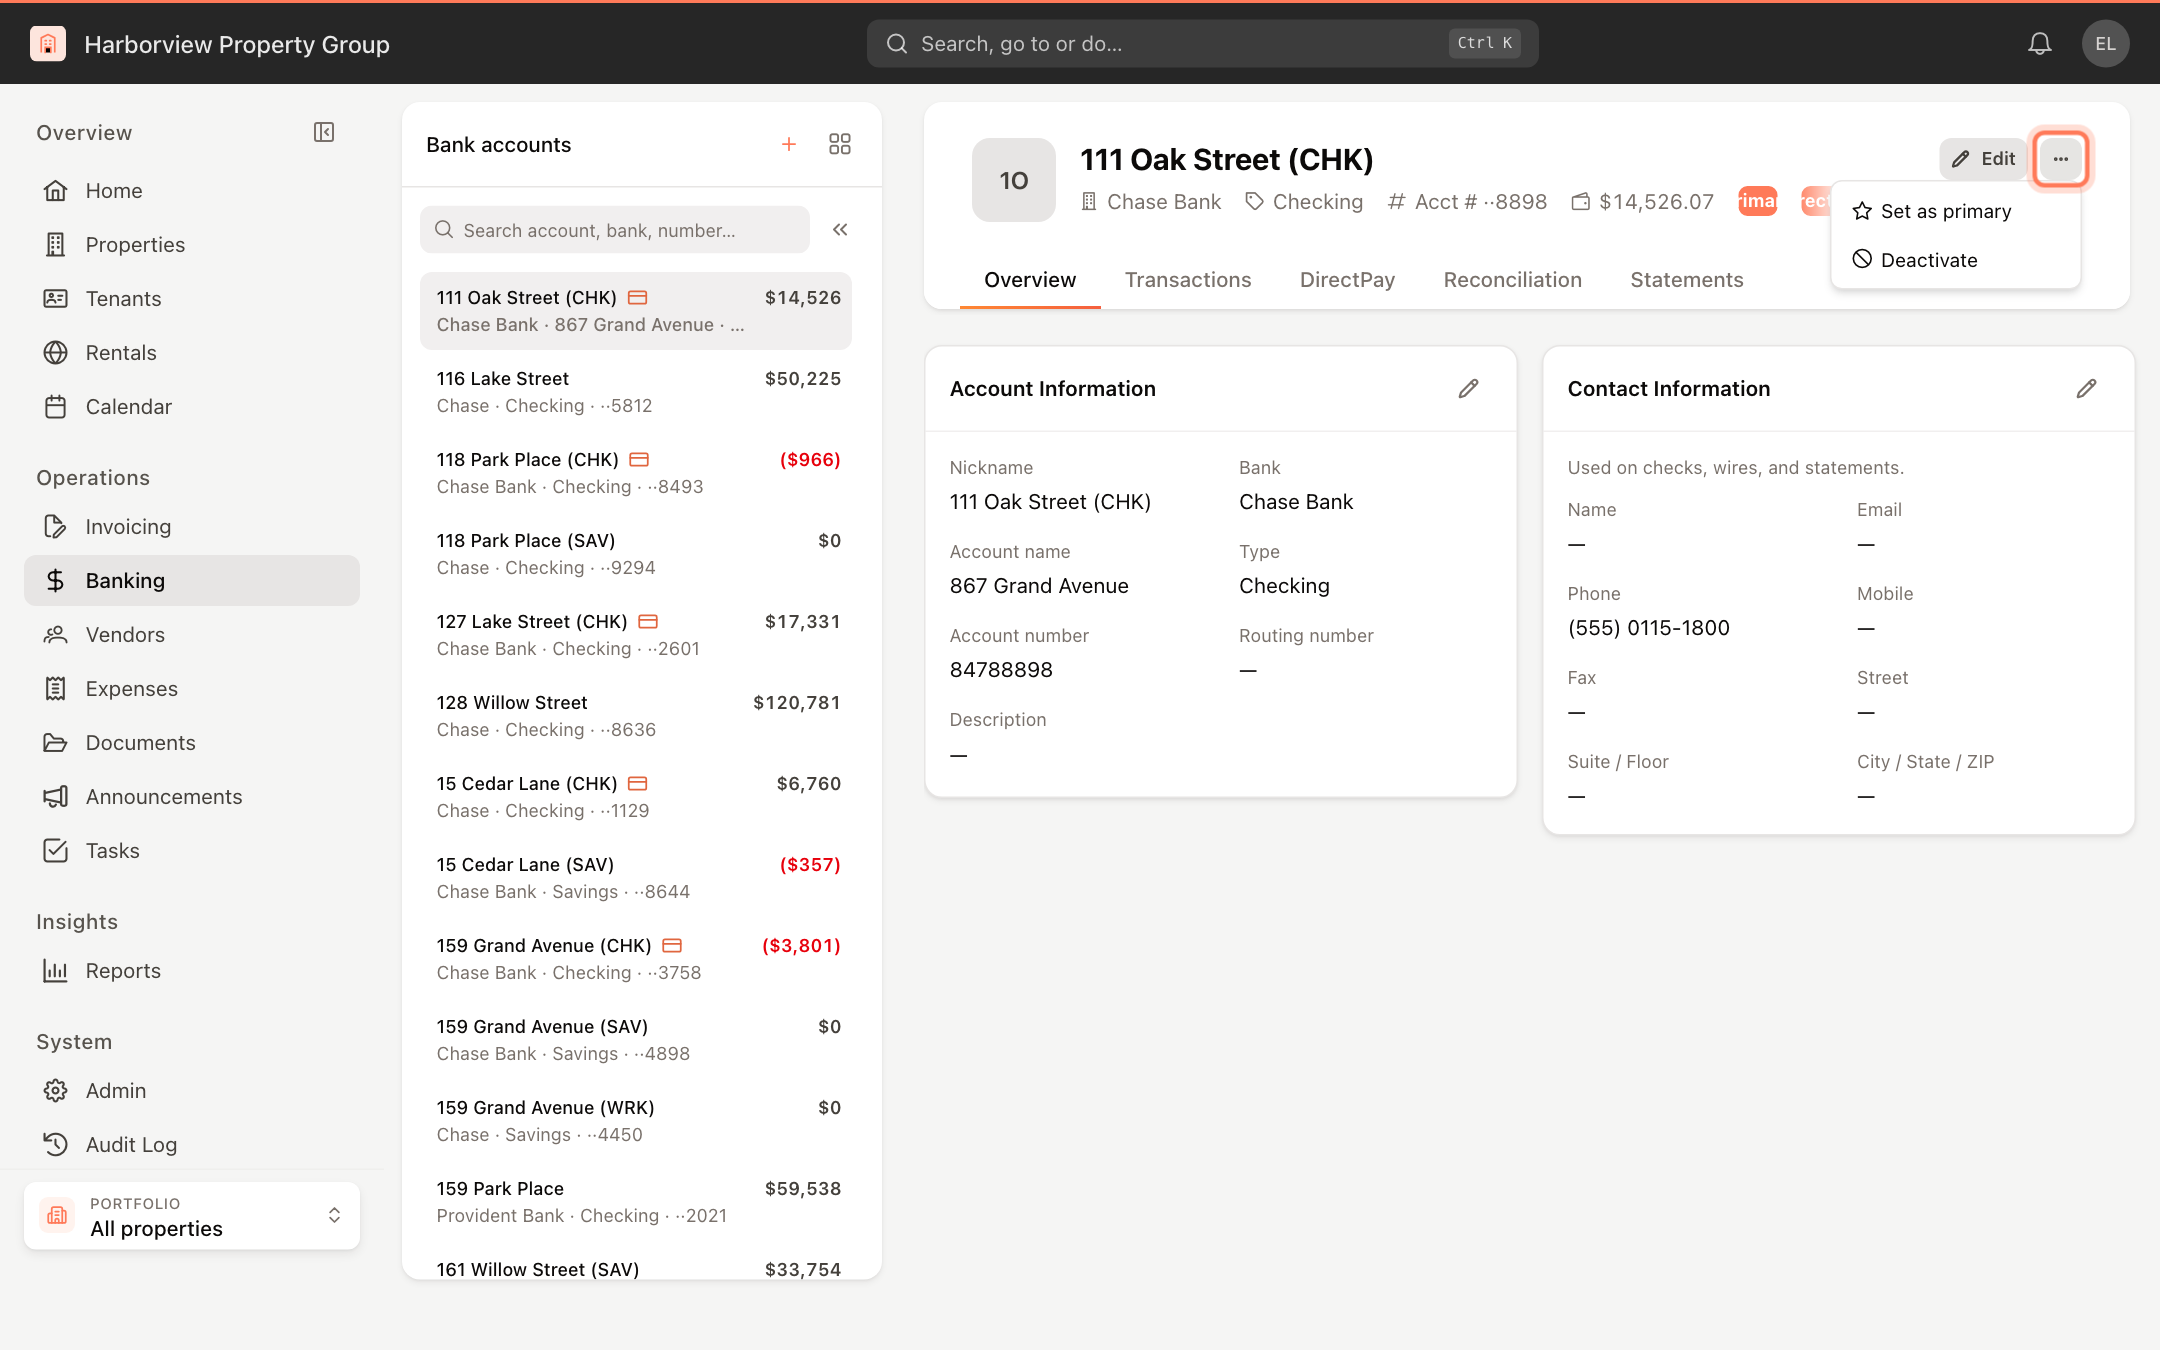This screenshot has width=2160, height=1350.
Task: Select 15 Cedar Lane (SAV) account
Action: [x=636, y=878]
